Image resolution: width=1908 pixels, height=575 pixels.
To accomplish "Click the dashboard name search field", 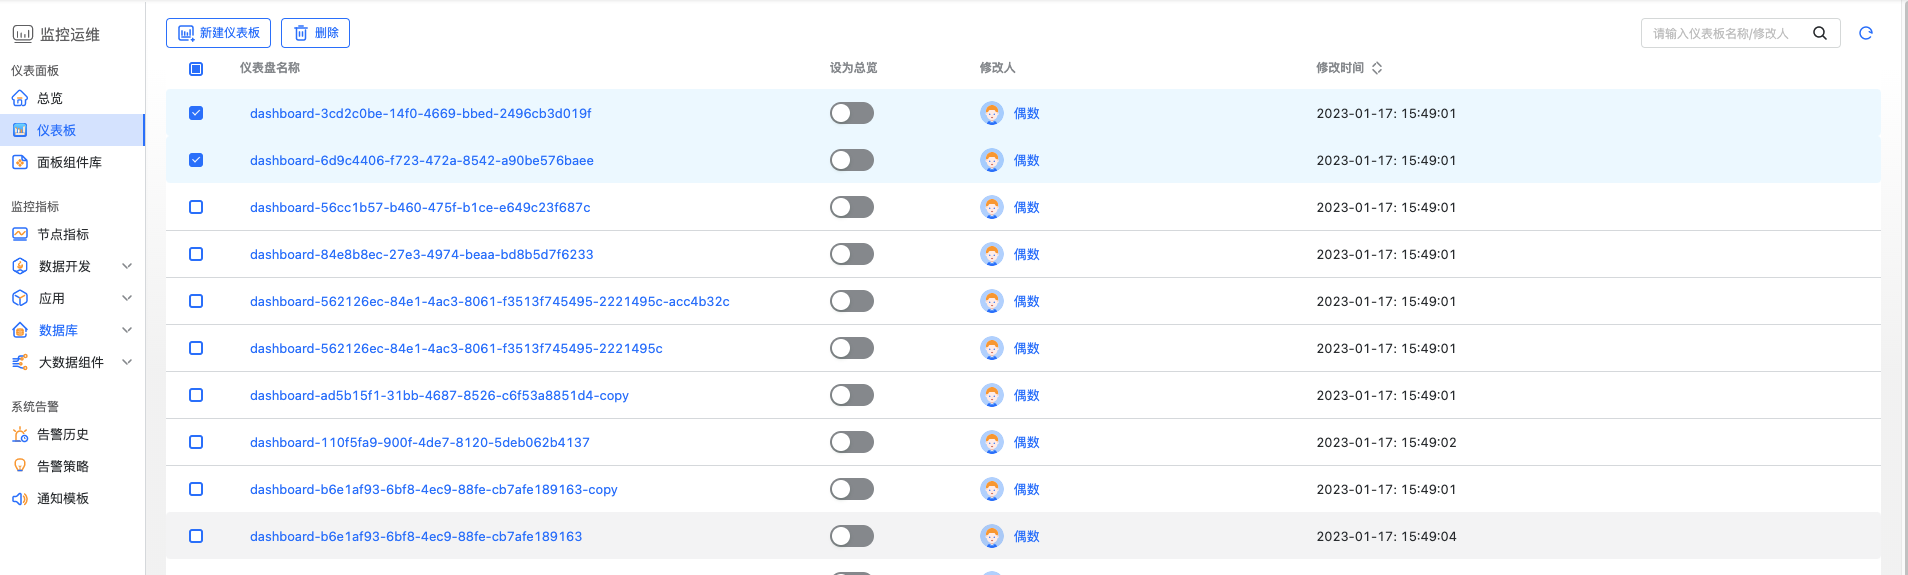I will pyautogui.click(x=1722, y=33).
